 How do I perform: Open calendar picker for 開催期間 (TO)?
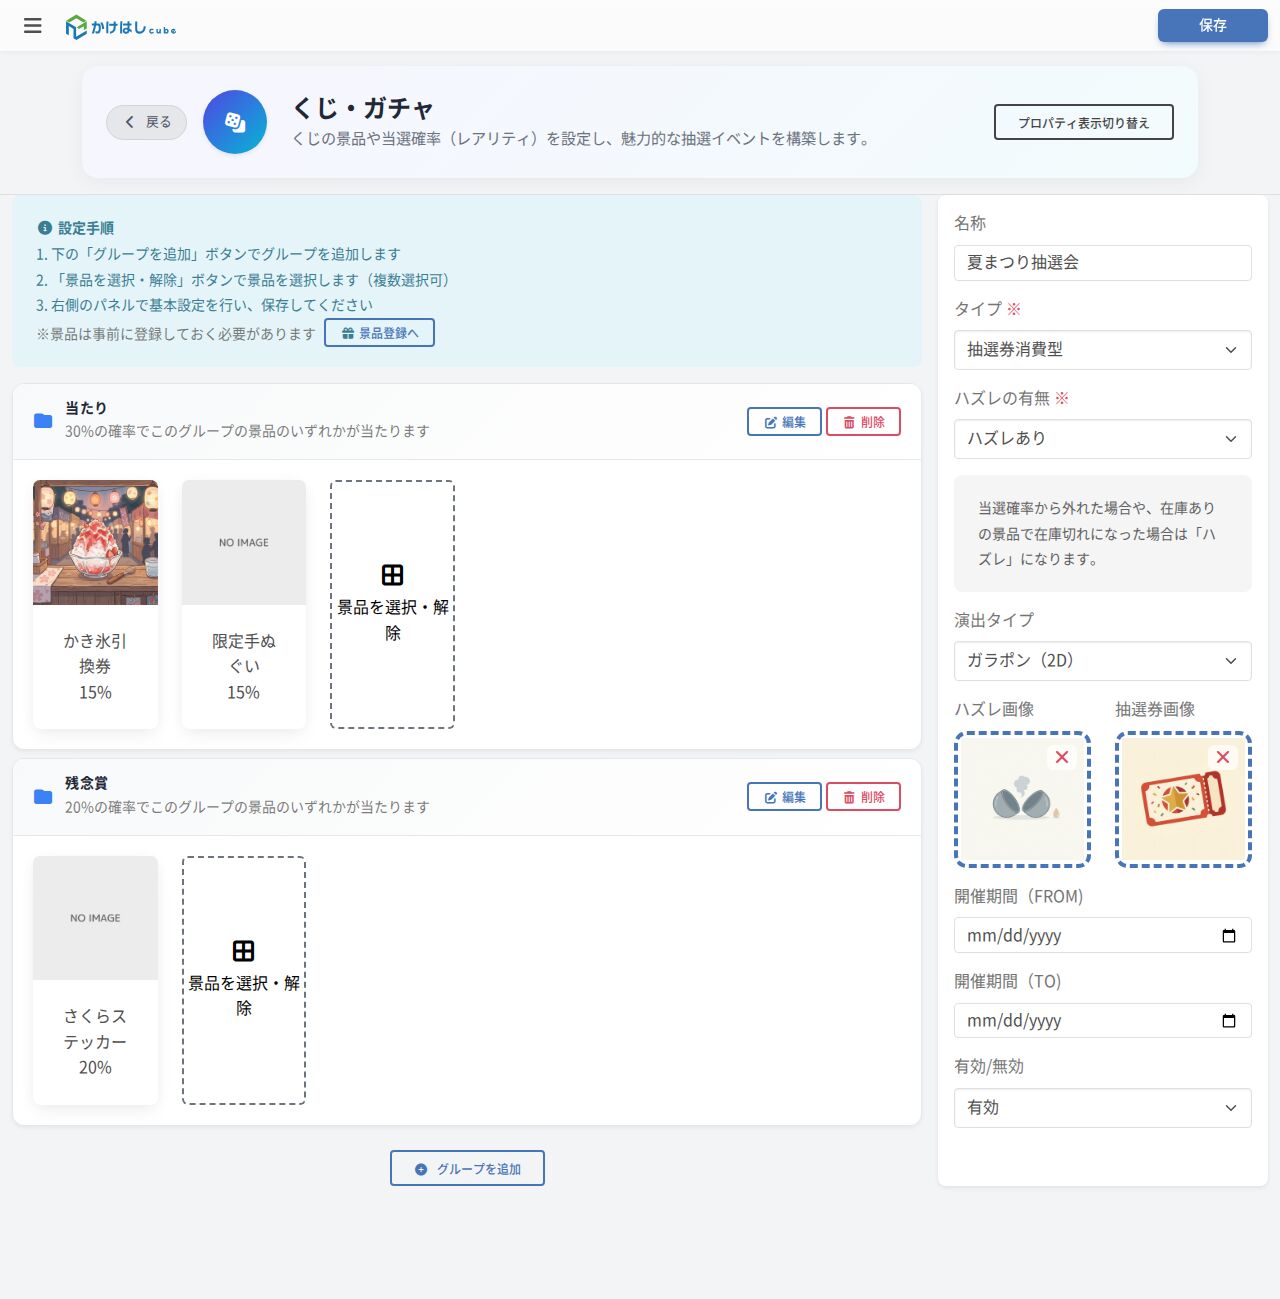(x=1229, y=1021)
